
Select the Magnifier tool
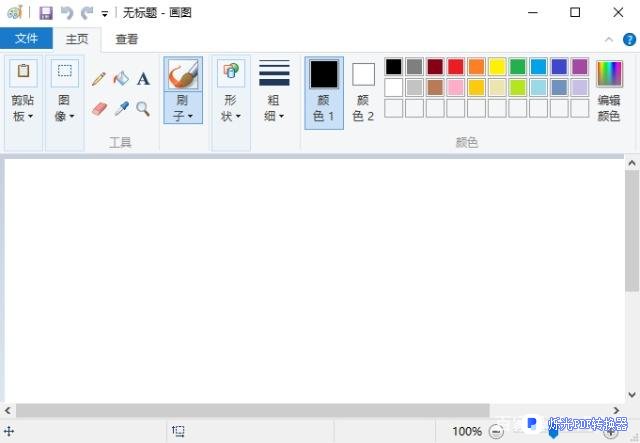pos(143,109)
